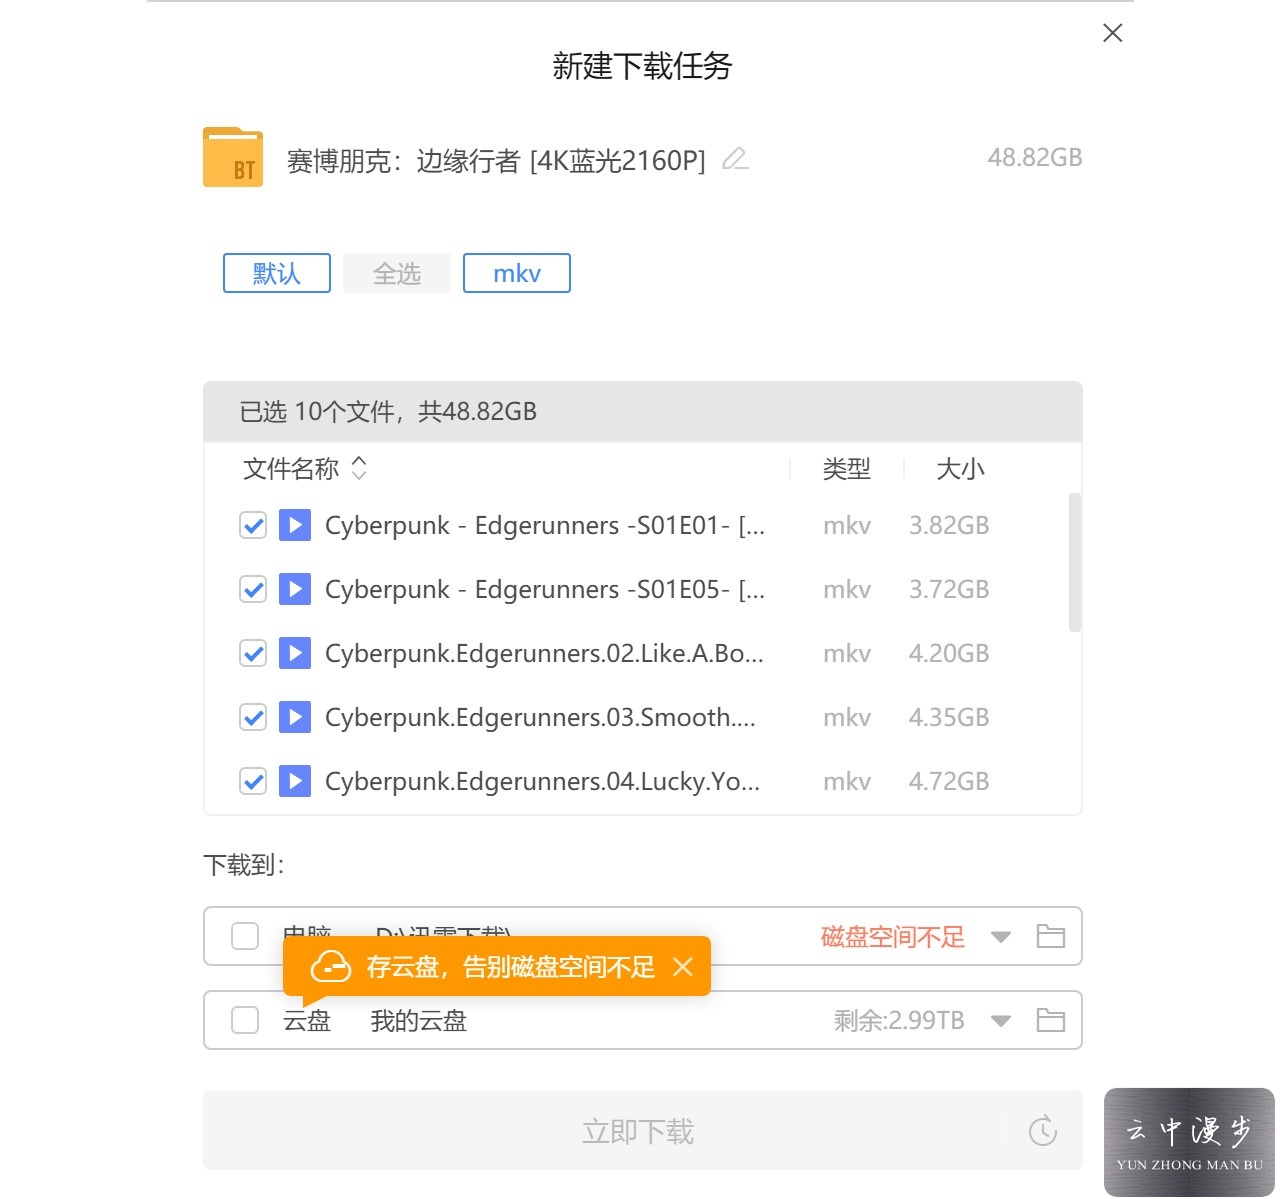
Task: Click the video icon for S01E05 file
Action: [295, 589]
